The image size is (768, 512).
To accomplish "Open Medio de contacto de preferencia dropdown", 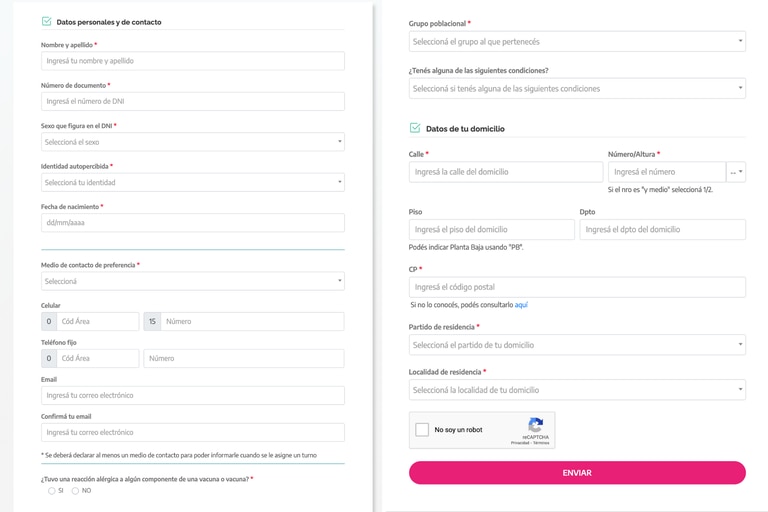I will click(x=192, y=281).
